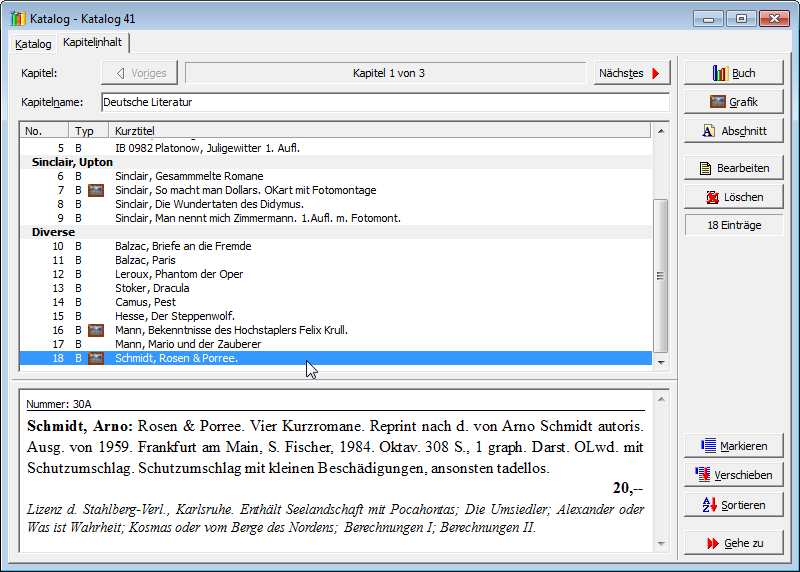
Task: Click the image icon in the Schmidt, Rosen & Porree row
Action: 97,358
